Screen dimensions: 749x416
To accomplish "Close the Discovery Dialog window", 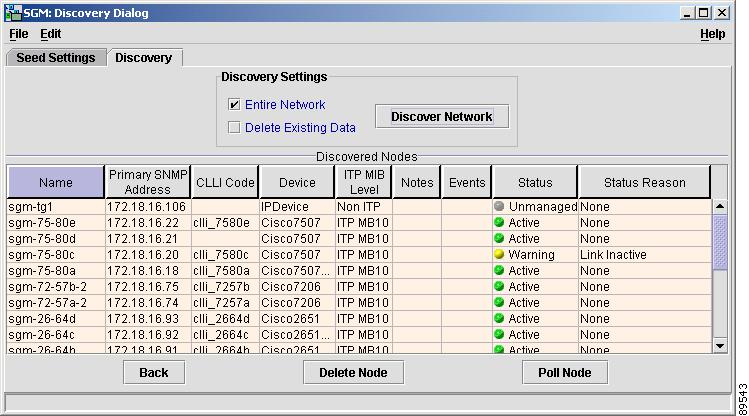I will [x=722, y=13].
